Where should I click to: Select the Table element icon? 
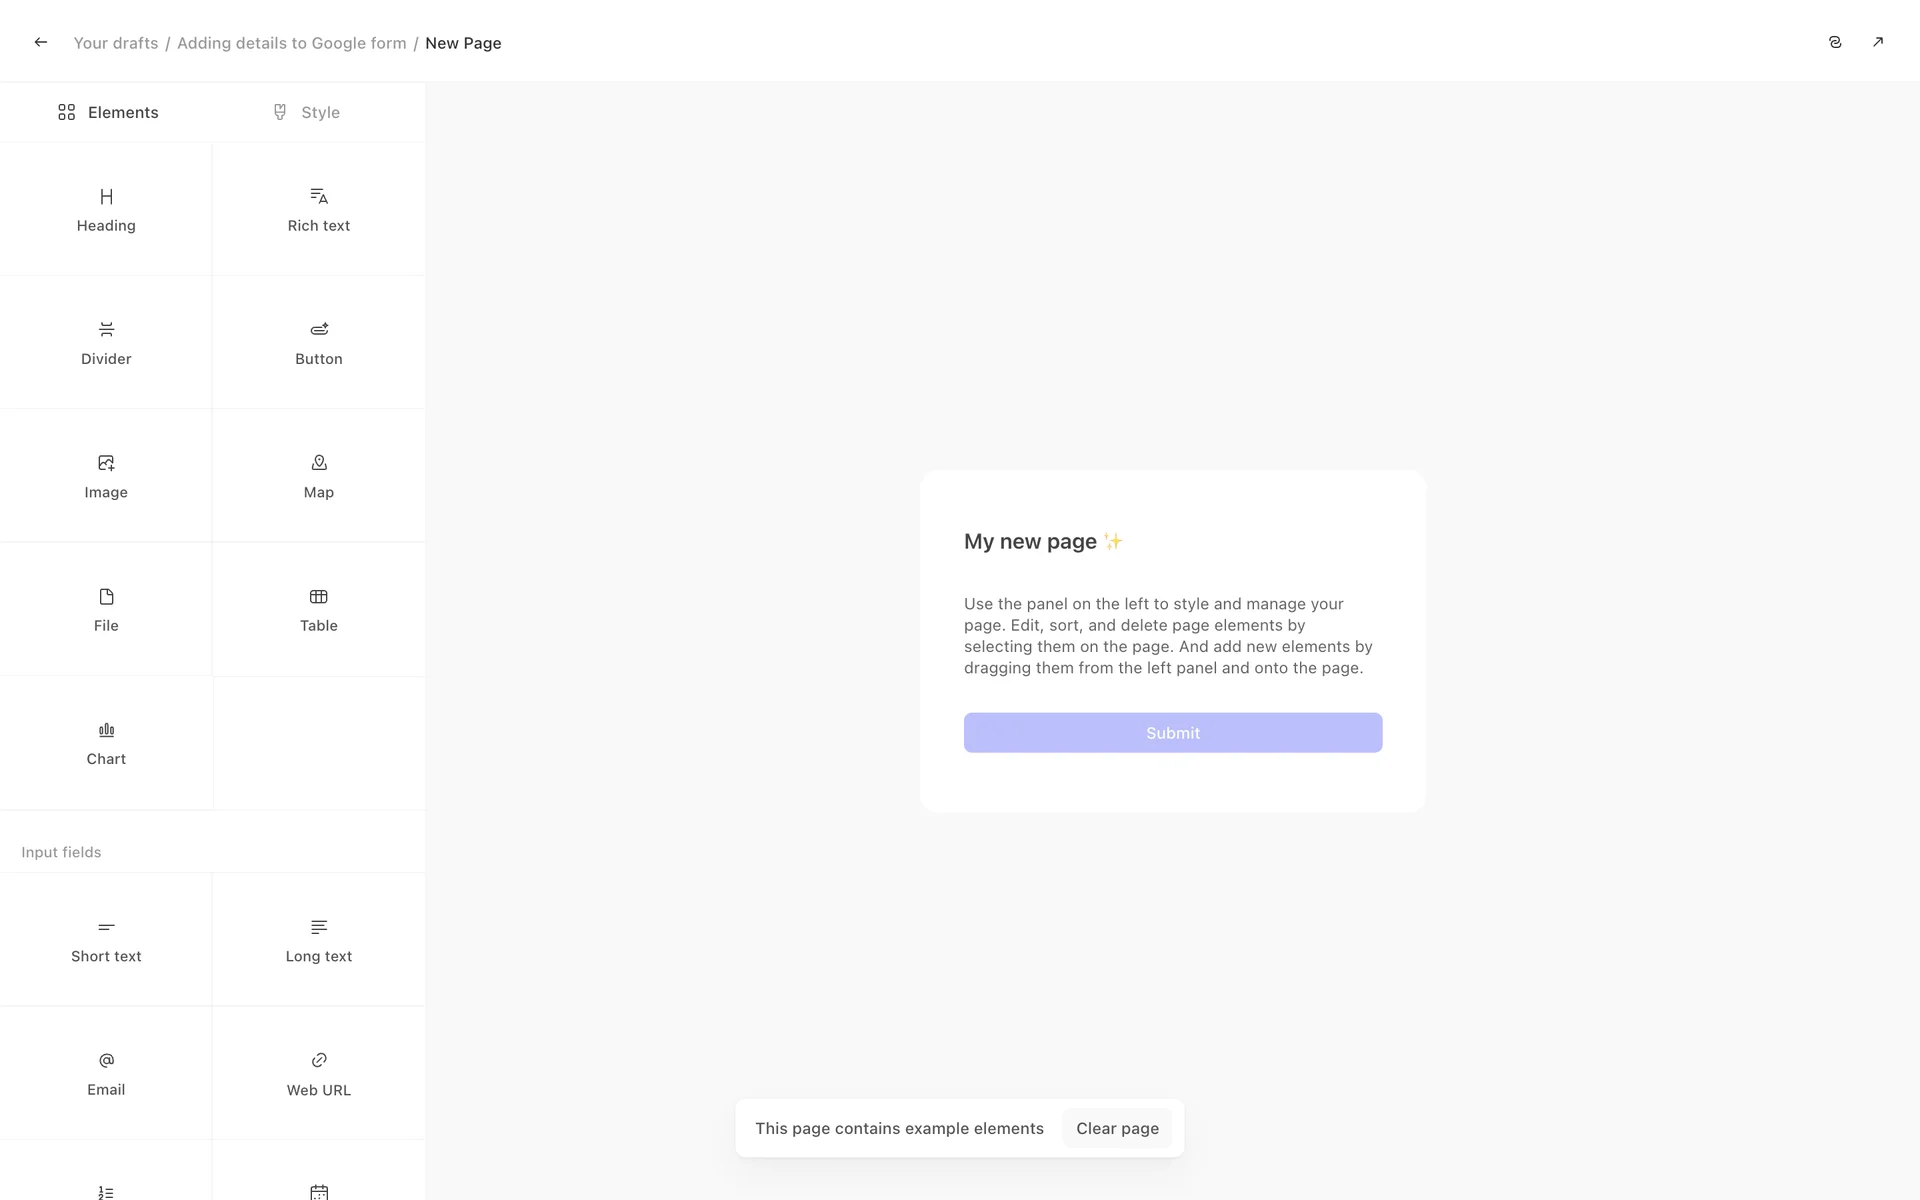pyautogui.click(x=318, y=597)
